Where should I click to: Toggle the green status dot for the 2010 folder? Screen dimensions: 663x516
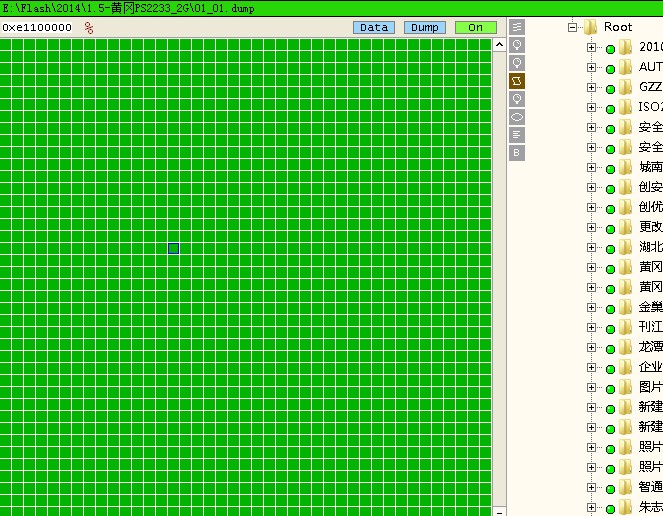(x=610, y=49)
